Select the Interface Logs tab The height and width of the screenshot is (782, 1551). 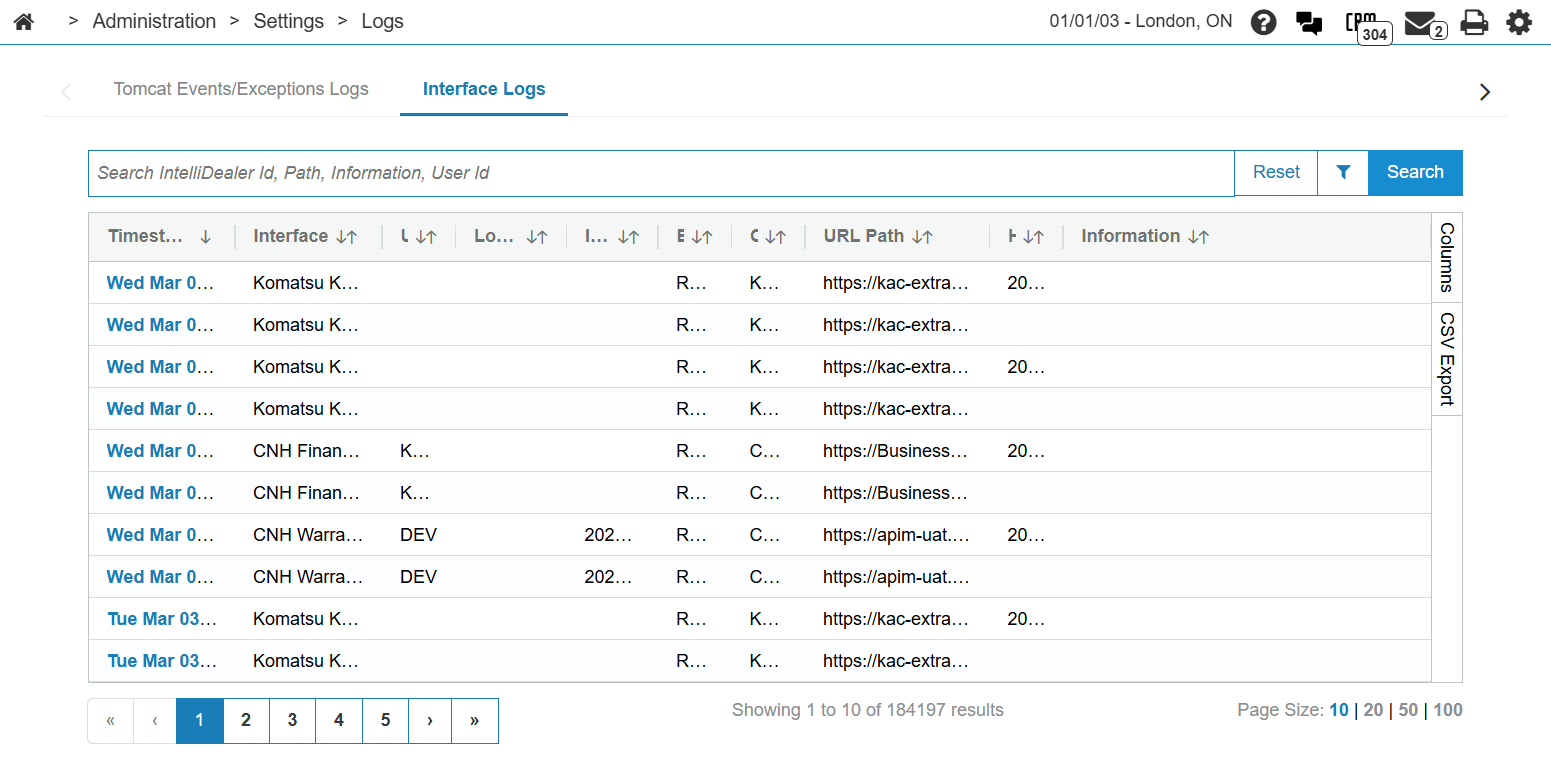tap(484, 89)
